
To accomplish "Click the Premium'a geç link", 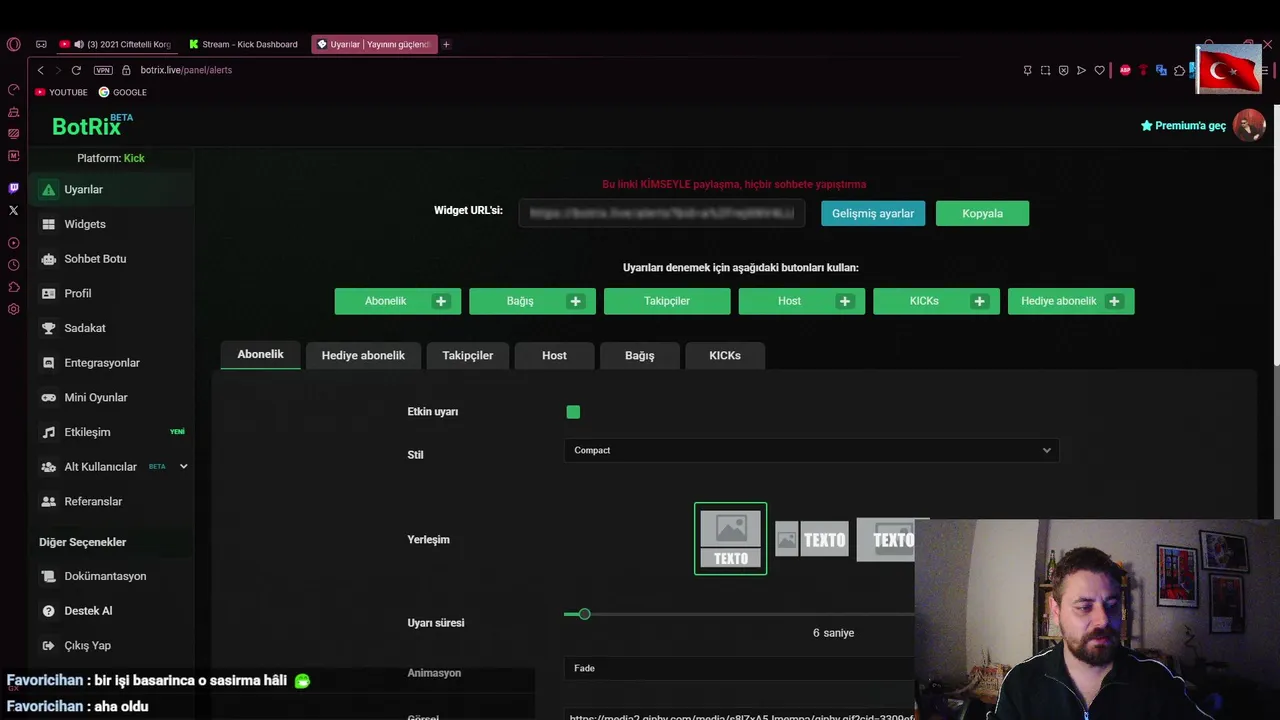I will pos(1183,126).
